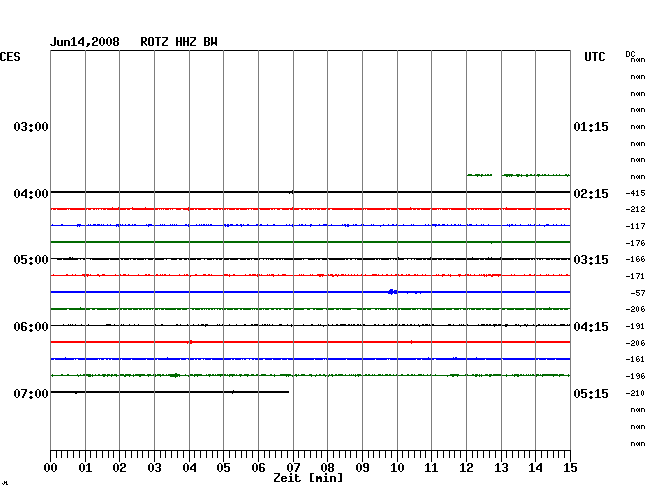The image size is (650, 494).
Task: Pick the DC value -191
Action: tap(635, 327)
